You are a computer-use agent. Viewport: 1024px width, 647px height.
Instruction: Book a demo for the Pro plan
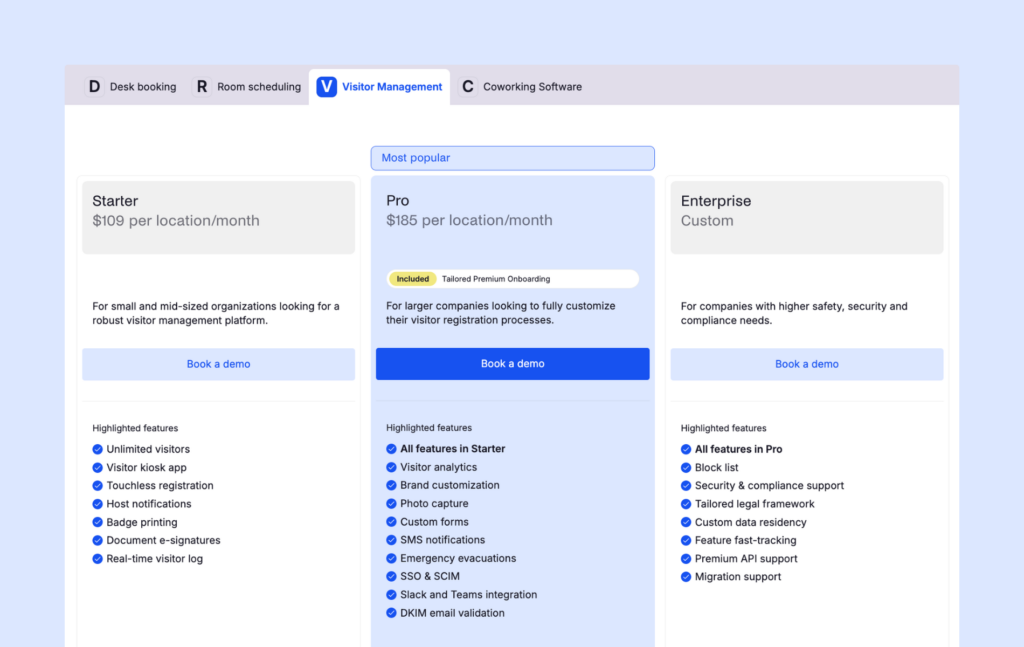[512, 364]
